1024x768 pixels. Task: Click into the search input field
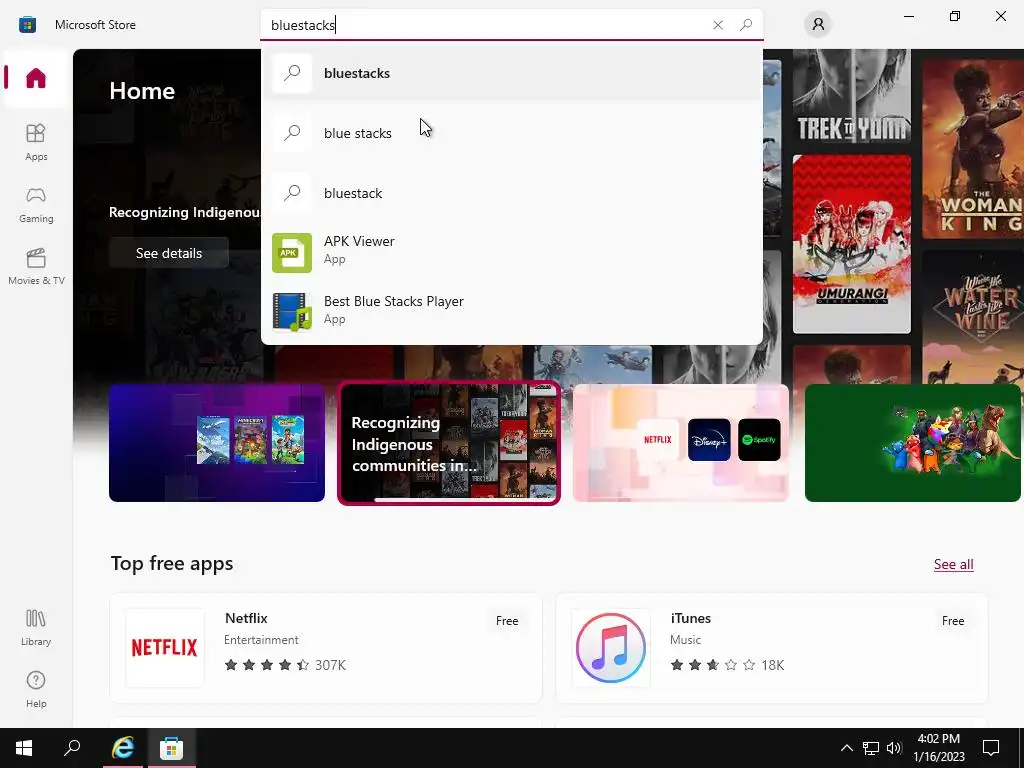[487, 25]
